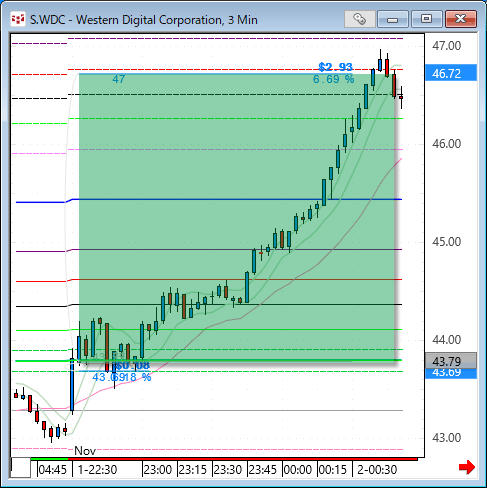Click the latest candle at the chart's right edge

(401, 97)
